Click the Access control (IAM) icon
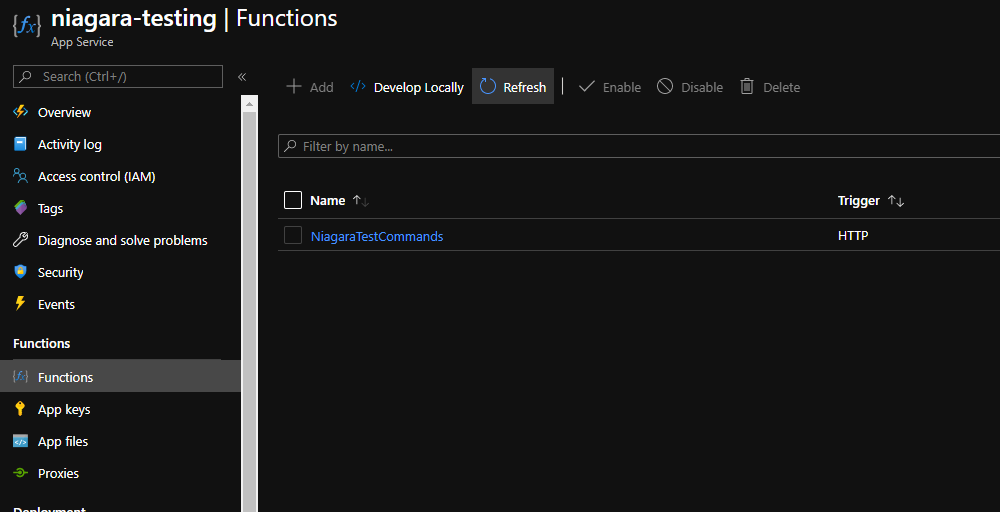 (20, 176)
